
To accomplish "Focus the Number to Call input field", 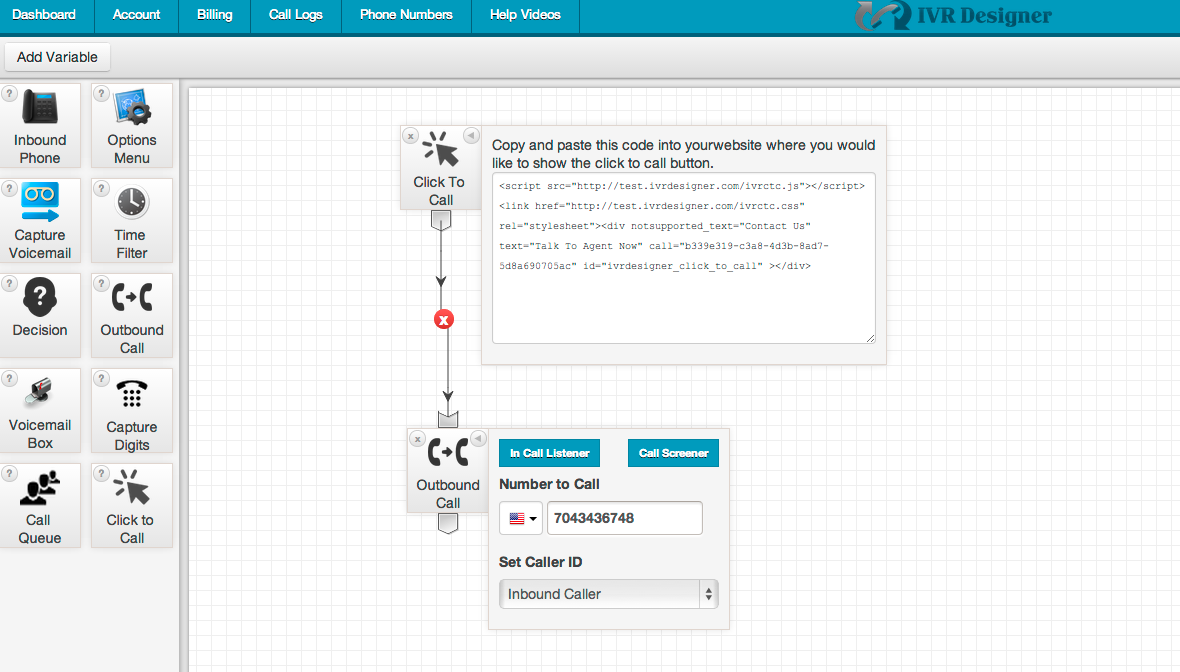I will tap(625, 518).
